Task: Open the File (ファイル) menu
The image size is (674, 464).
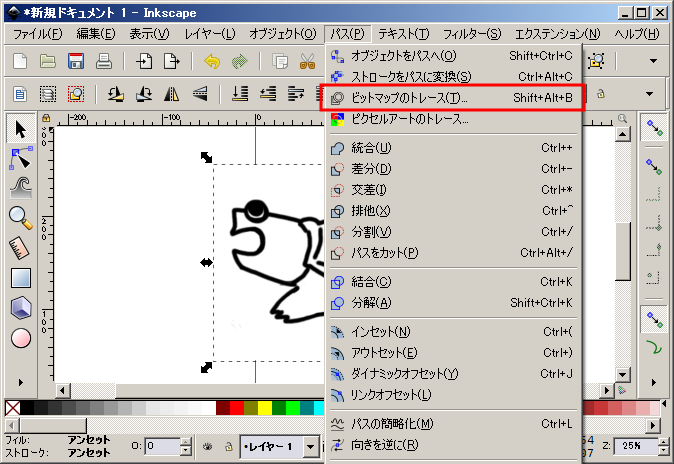Action: pos(38,34)
